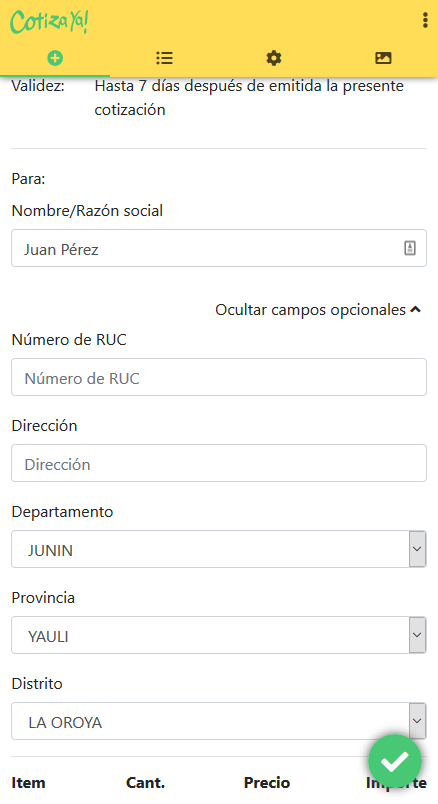Click the Validez text about 7 días
Viewport: 438px width, 804px height.
249,97
